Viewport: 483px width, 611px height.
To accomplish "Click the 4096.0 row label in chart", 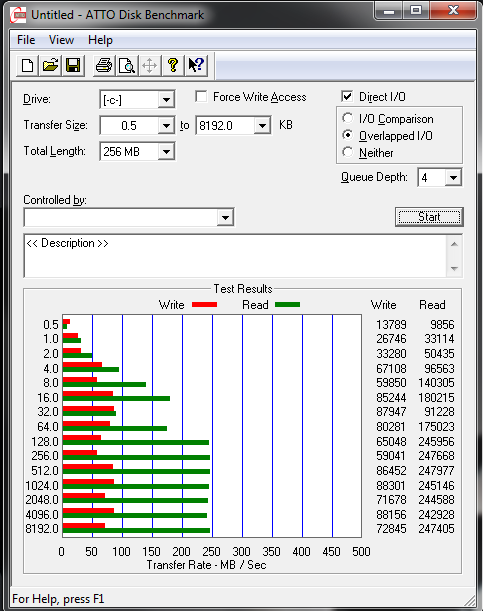I will pyautogui.click(x=42, y=515).
